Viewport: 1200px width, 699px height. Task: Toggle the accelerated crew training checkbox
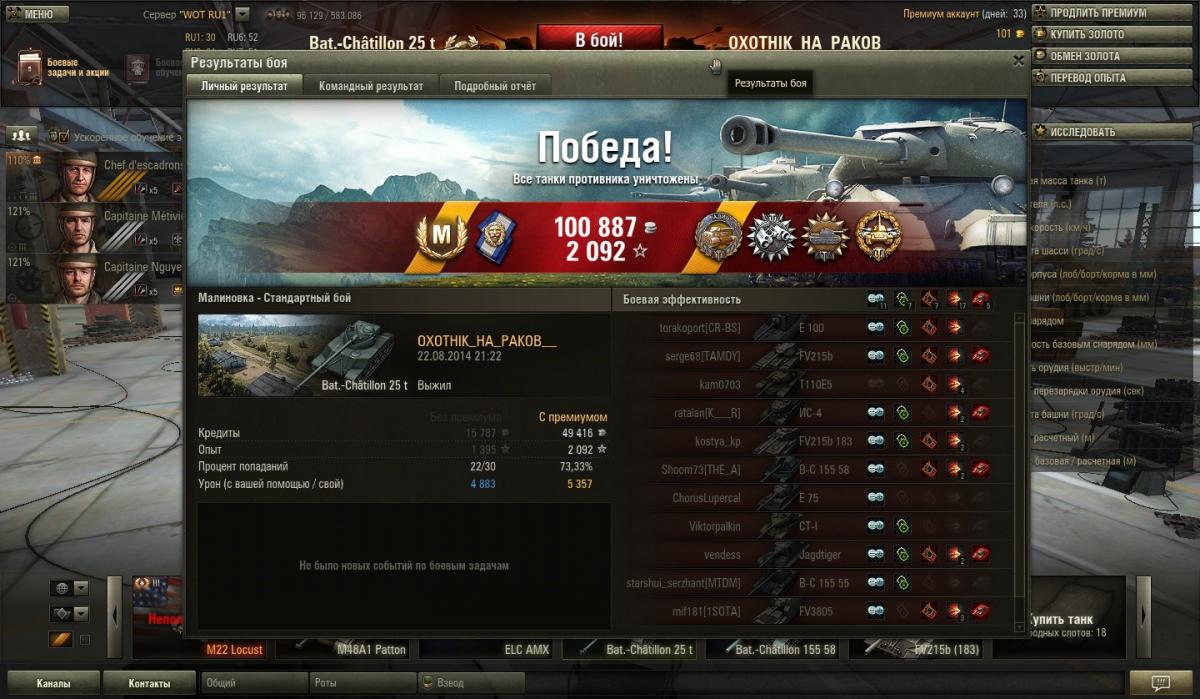click(x=64, y=136)
